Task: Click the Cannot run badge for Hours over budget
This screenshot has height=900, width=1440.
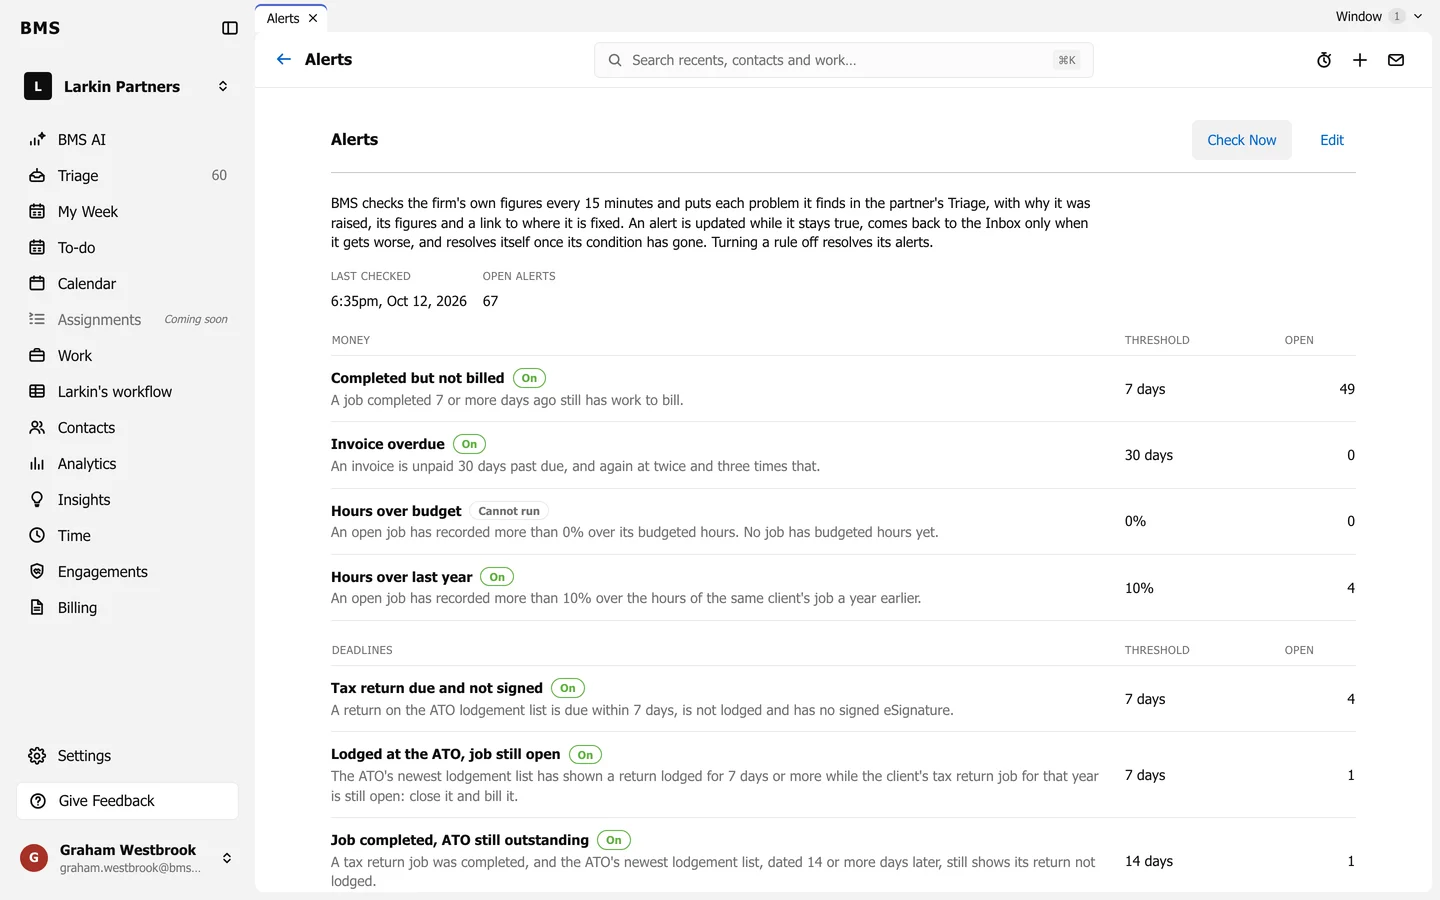Action: tap(509, 511)
